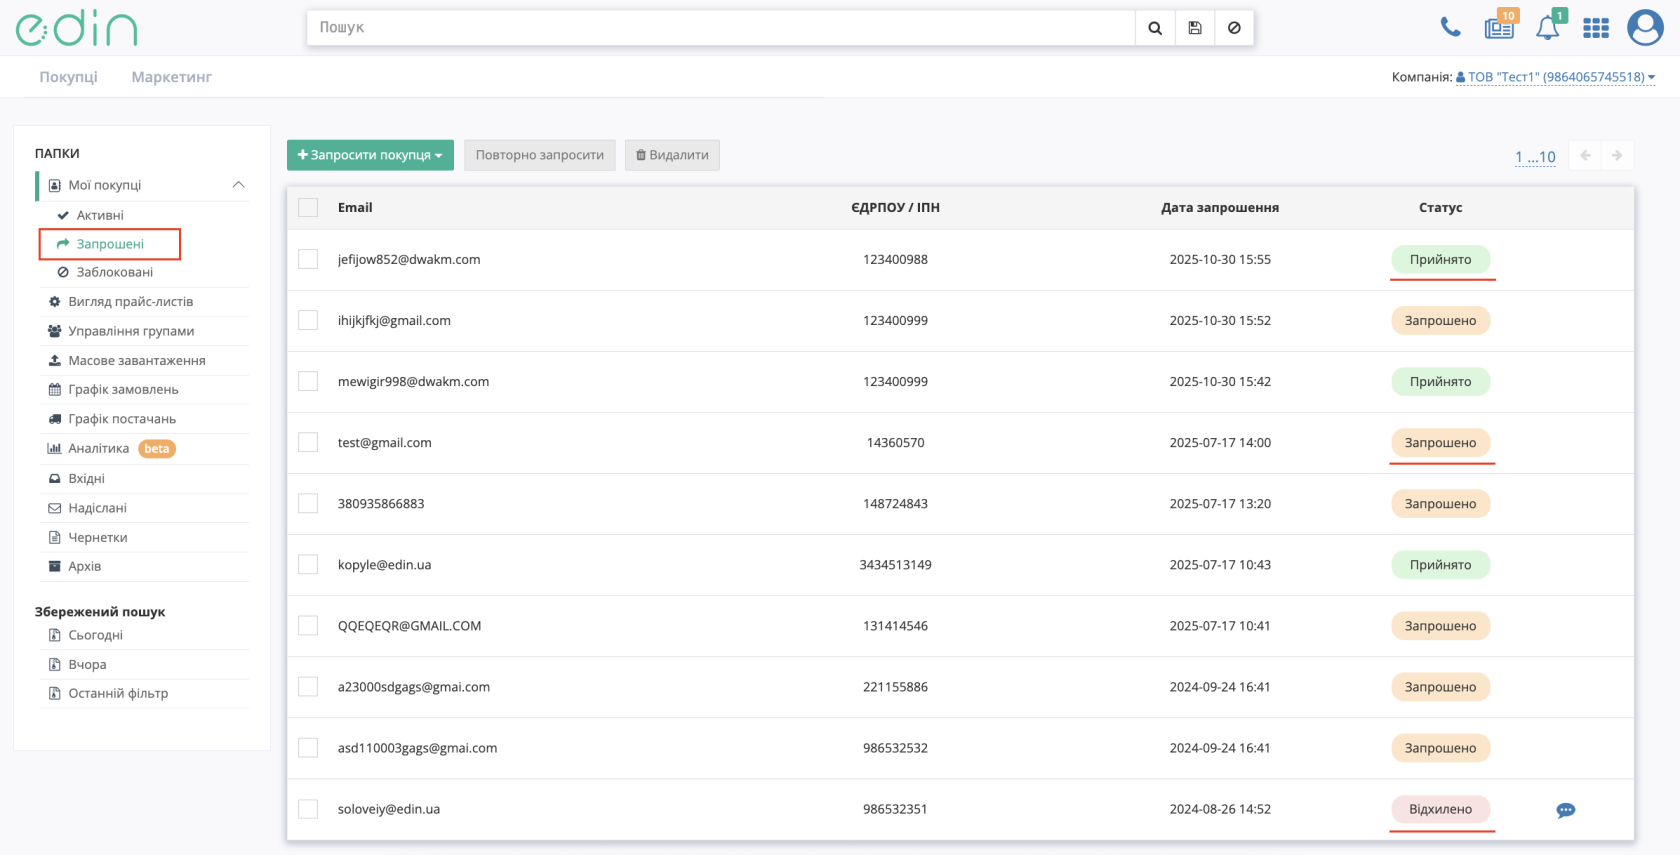Open the user profile avatar
Viewport: 1680px width, 855px height.
pyautogui.click(x=1645, y=28)
